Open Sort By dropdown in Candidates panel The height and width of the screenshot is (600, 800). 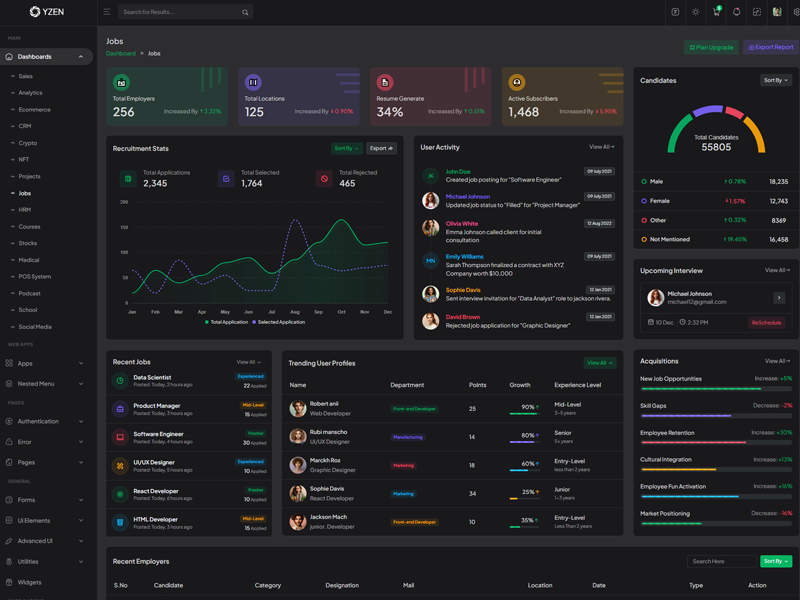point(776,80)
